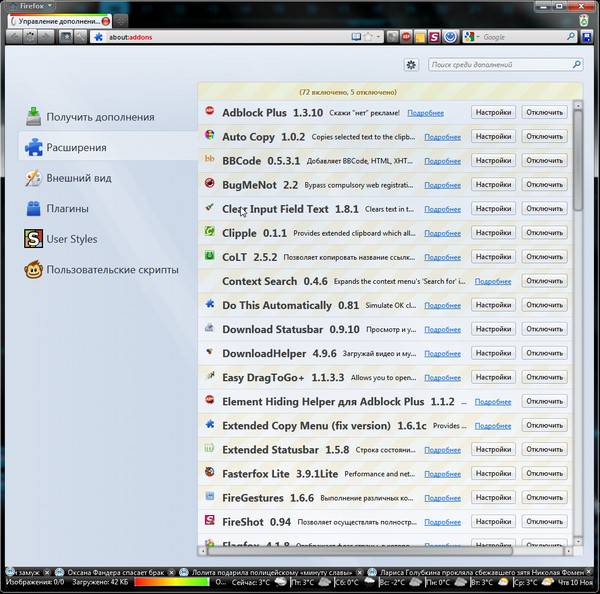Image resolution: width=600 pixels, height=594 pixels.
Task: Click the Adblock Plus extension icon in list
Action: pyautogui.click(x=209, y=111)
